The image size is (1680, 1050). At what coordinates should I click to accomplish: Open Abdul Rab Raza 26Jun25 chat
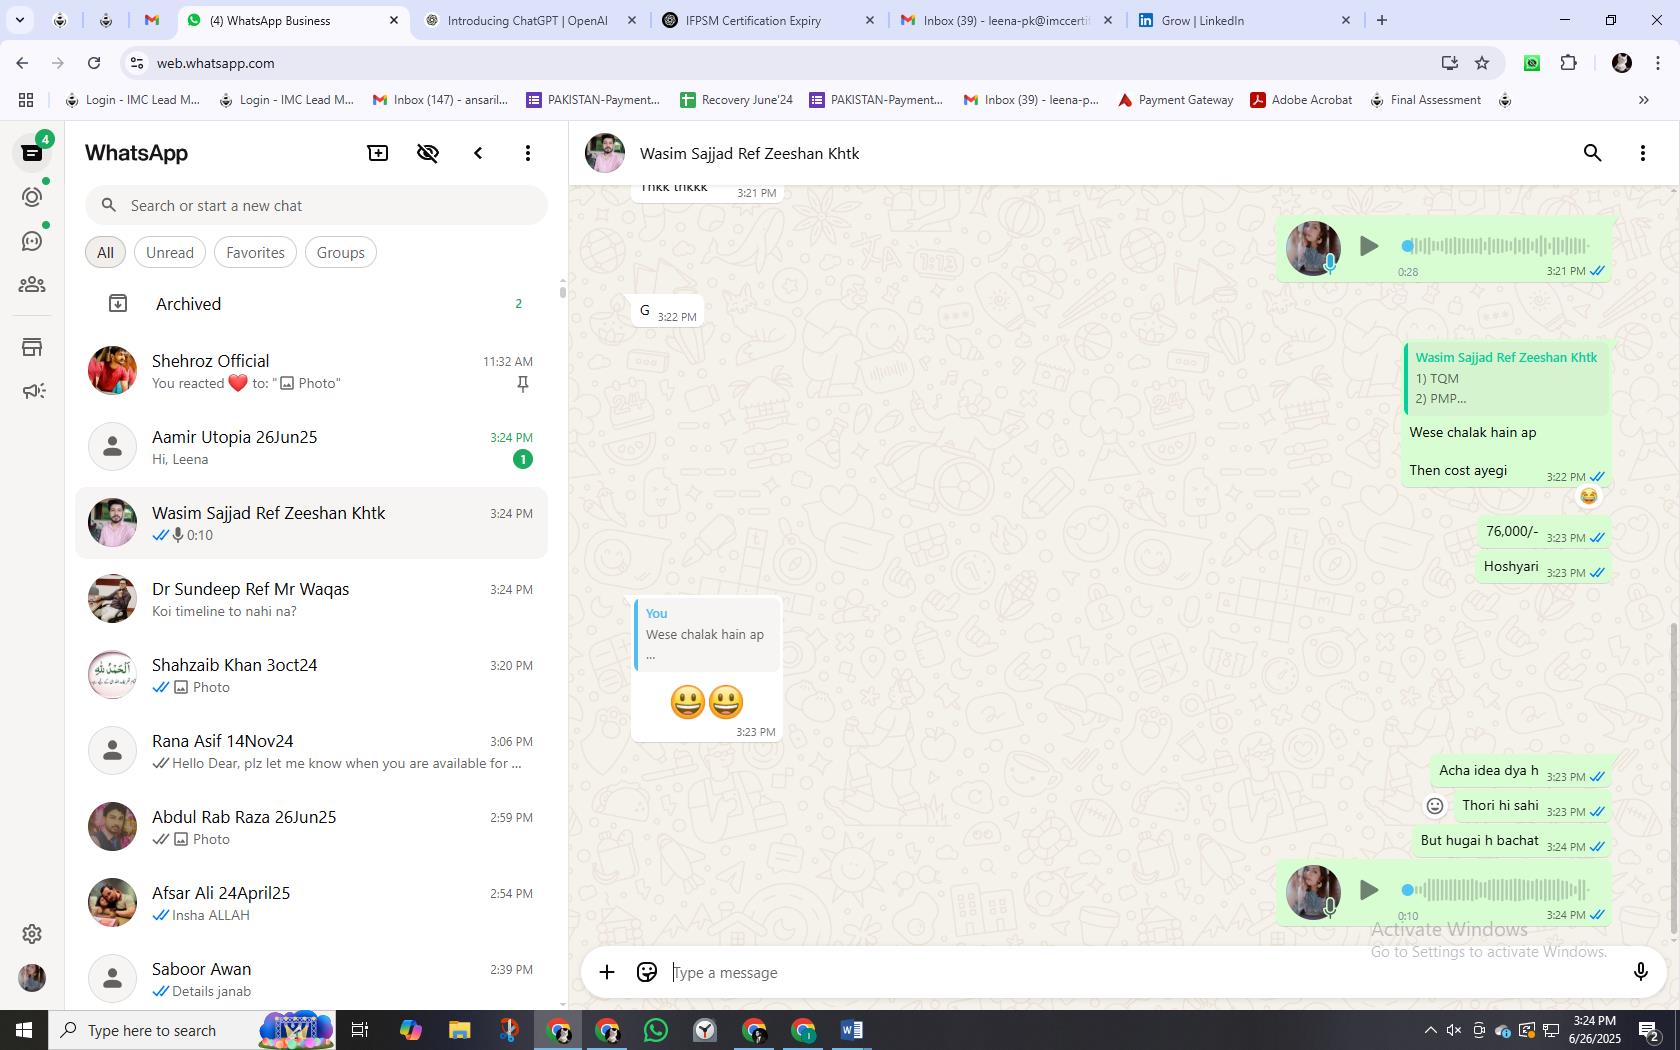coord(312,827)
